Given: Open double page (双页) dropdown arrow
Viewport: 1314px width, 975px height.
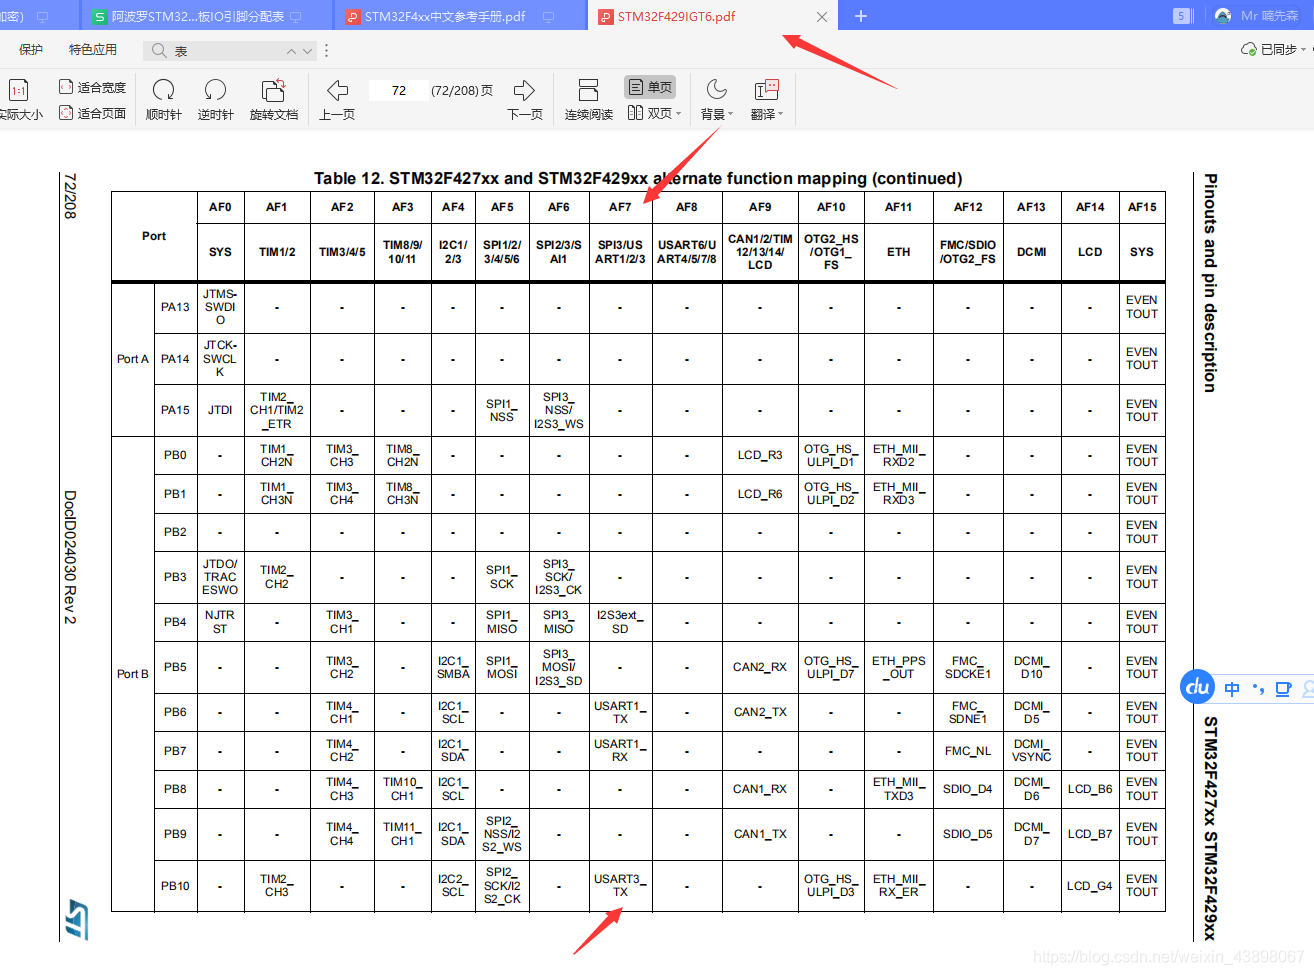Looking at the screenshot, I should pyautogui.click(x=679, y=114).
